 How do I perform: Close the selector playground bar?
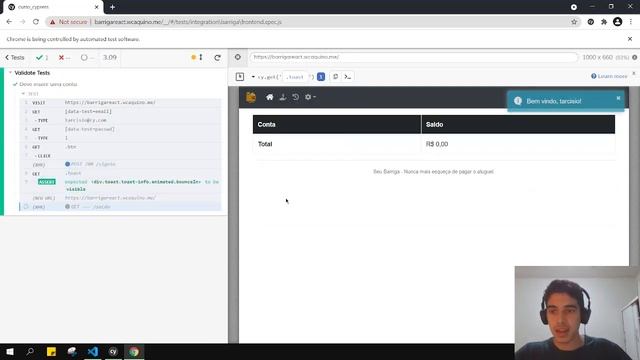click(x=634, y=73)
